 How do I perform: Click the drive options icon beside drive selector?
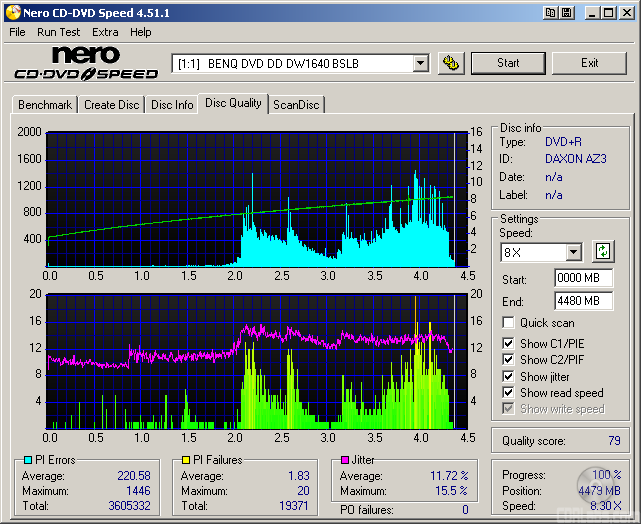451,63
